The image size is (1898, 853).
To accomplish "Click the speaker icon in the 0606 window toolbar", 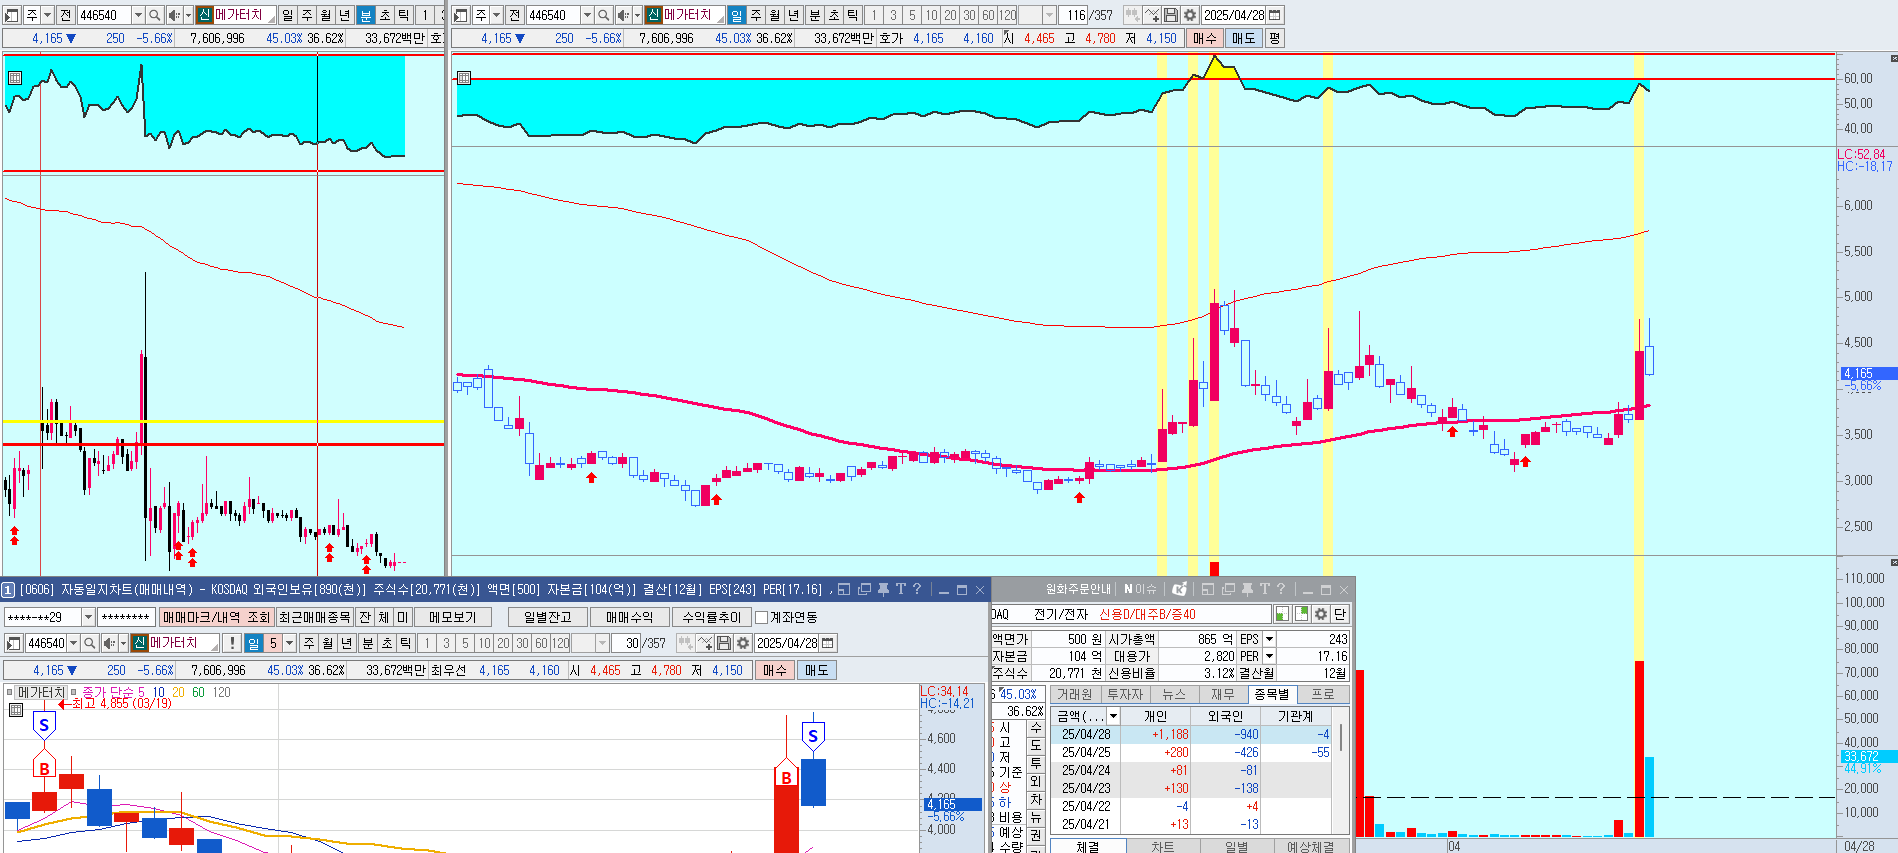I will (x=109, y=643).
